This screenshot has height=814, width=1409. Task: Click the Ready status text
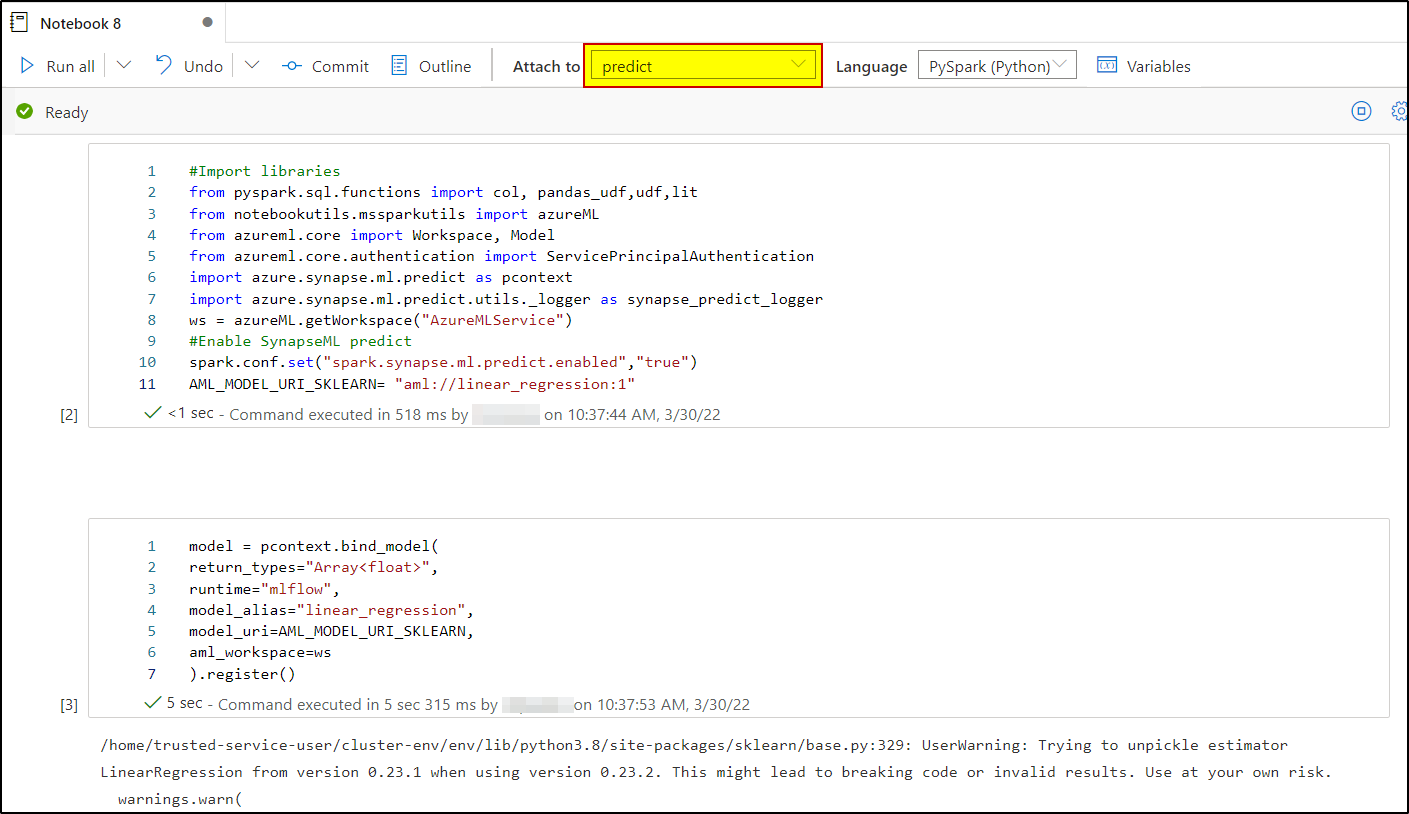click(67, 113)
